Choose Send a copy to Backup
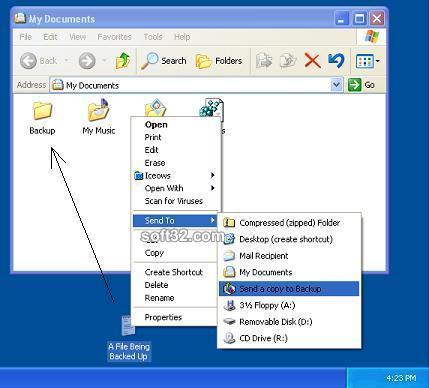 [x=289, y=289]
